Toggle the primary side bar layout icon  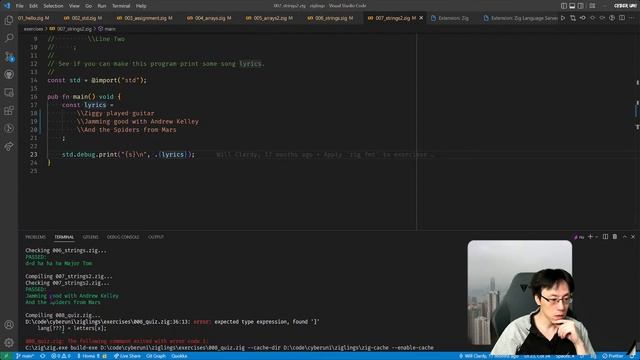pos(564,6)
